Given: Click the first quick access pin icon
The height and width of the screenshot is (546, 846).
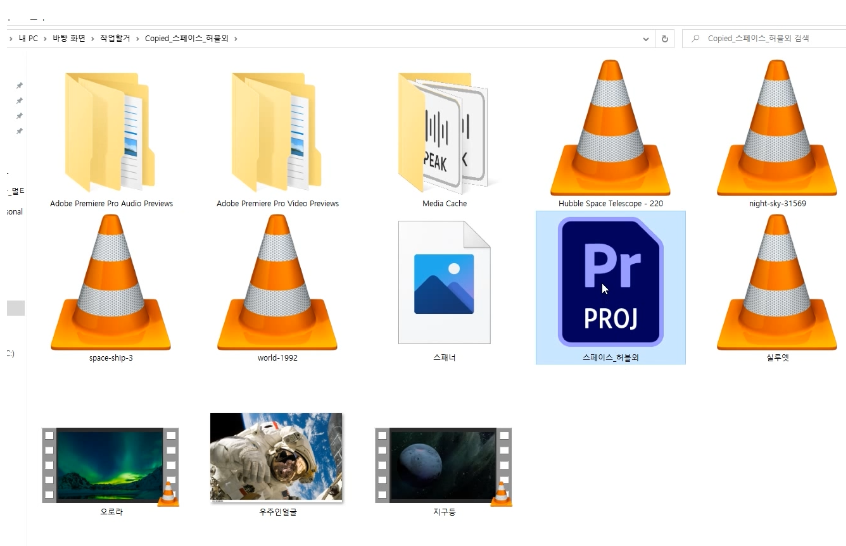Looking at the screenshot, I should pos(19,85).
